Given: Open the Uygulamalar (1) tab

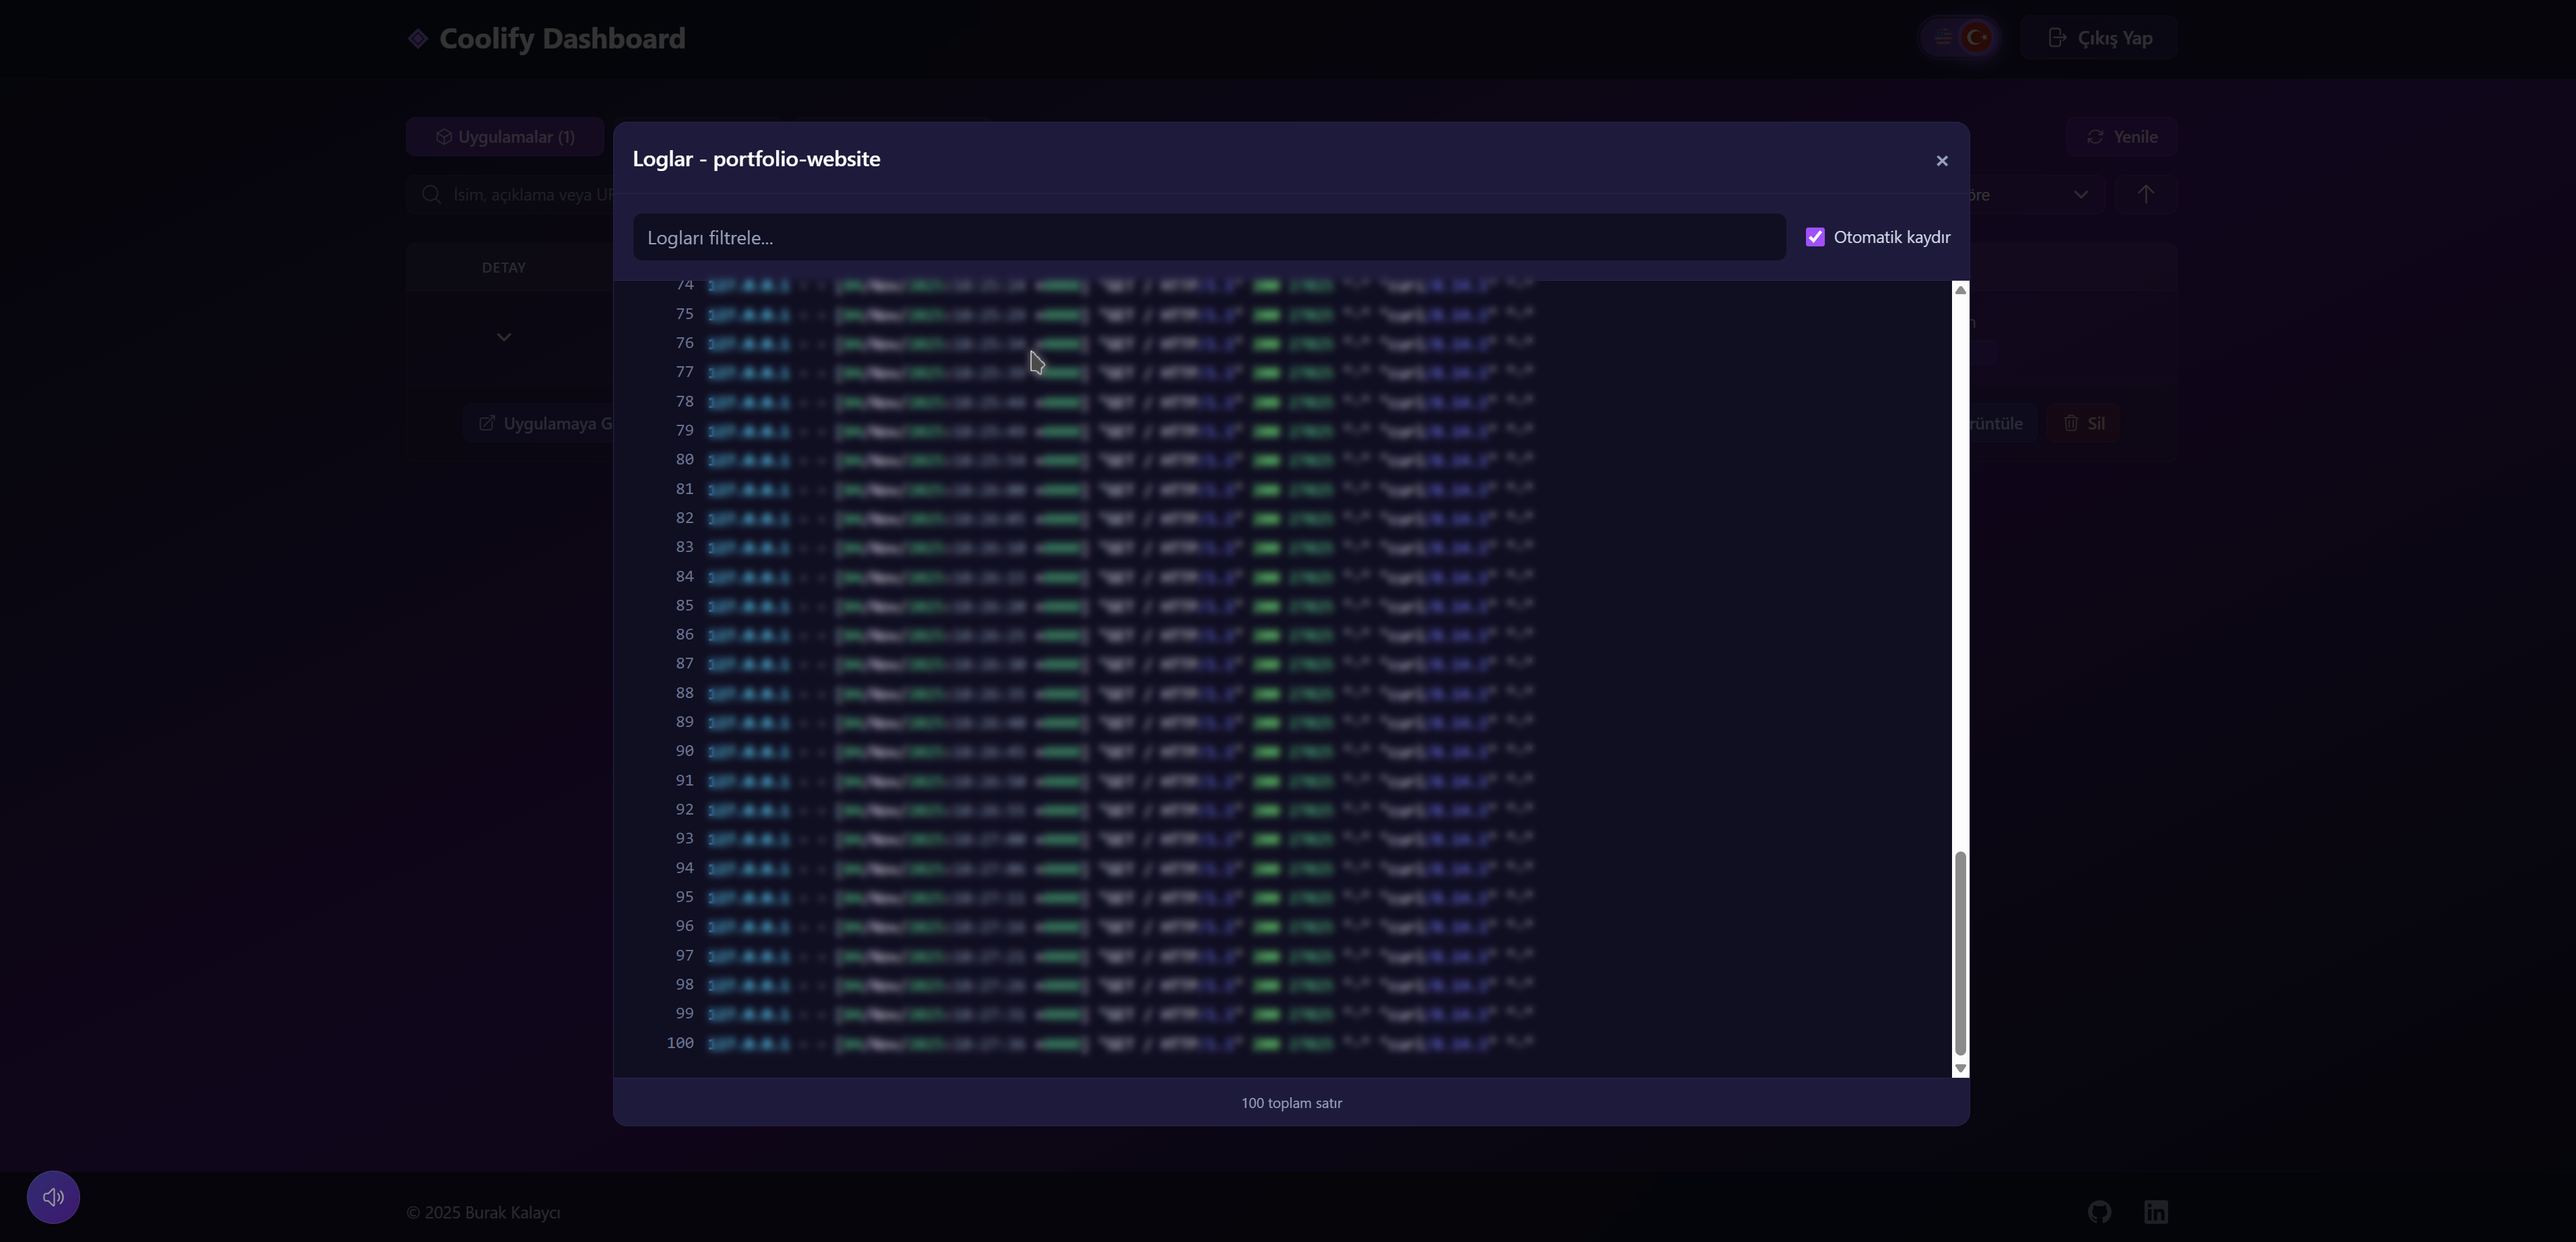Looking at the screenshot, I should pyautogui.click(x=505, y=137).
